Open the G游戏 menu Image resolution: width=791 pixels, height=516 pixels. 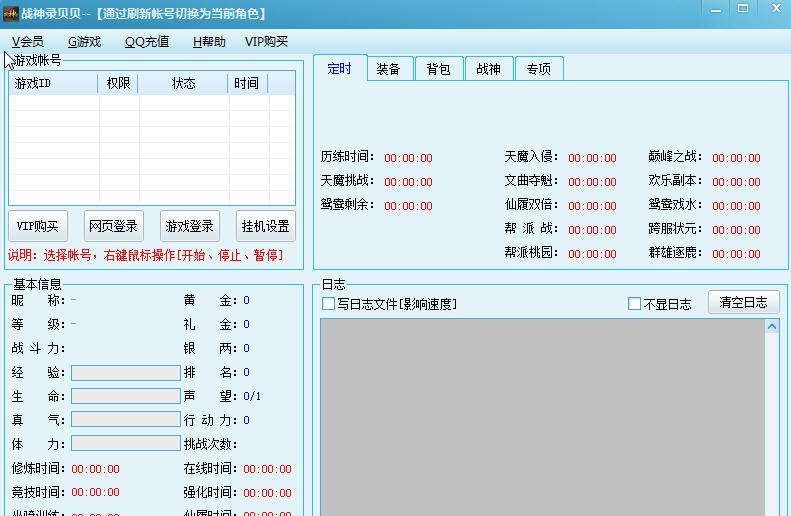84,42
